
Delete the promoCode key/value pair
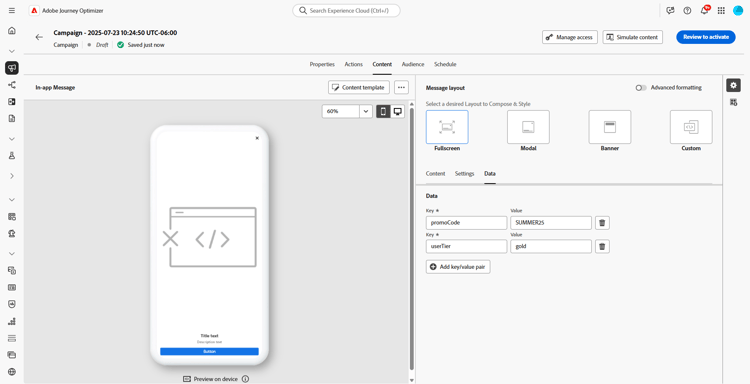602,223
